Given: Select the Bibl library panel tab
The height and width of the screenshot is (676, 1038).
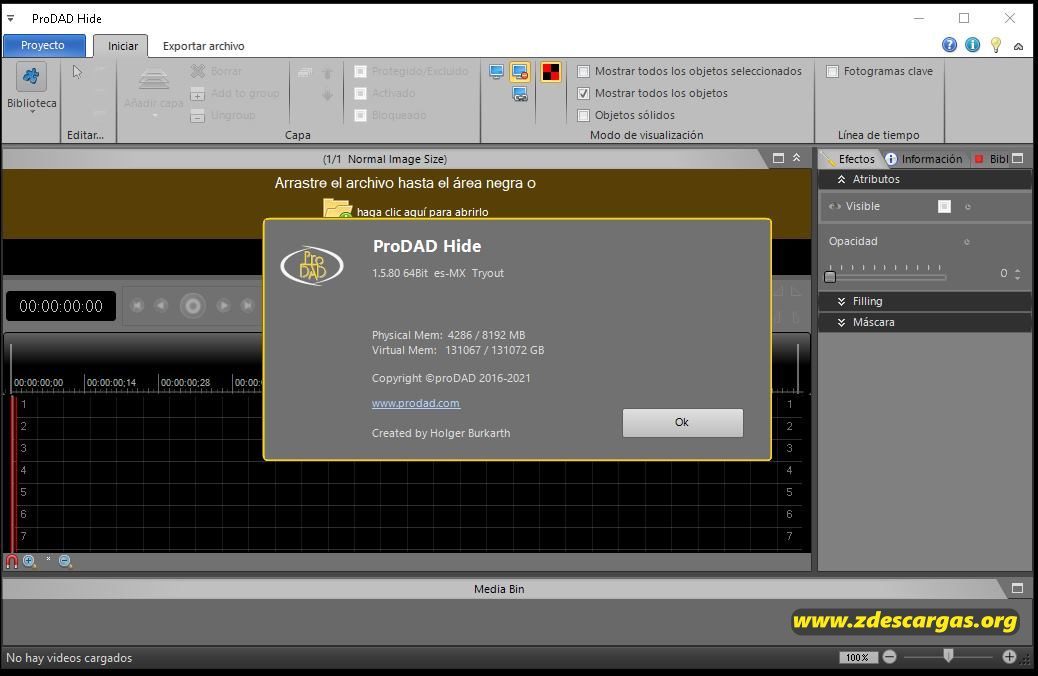Looking at the screenshot, I should tap(992, 159).
